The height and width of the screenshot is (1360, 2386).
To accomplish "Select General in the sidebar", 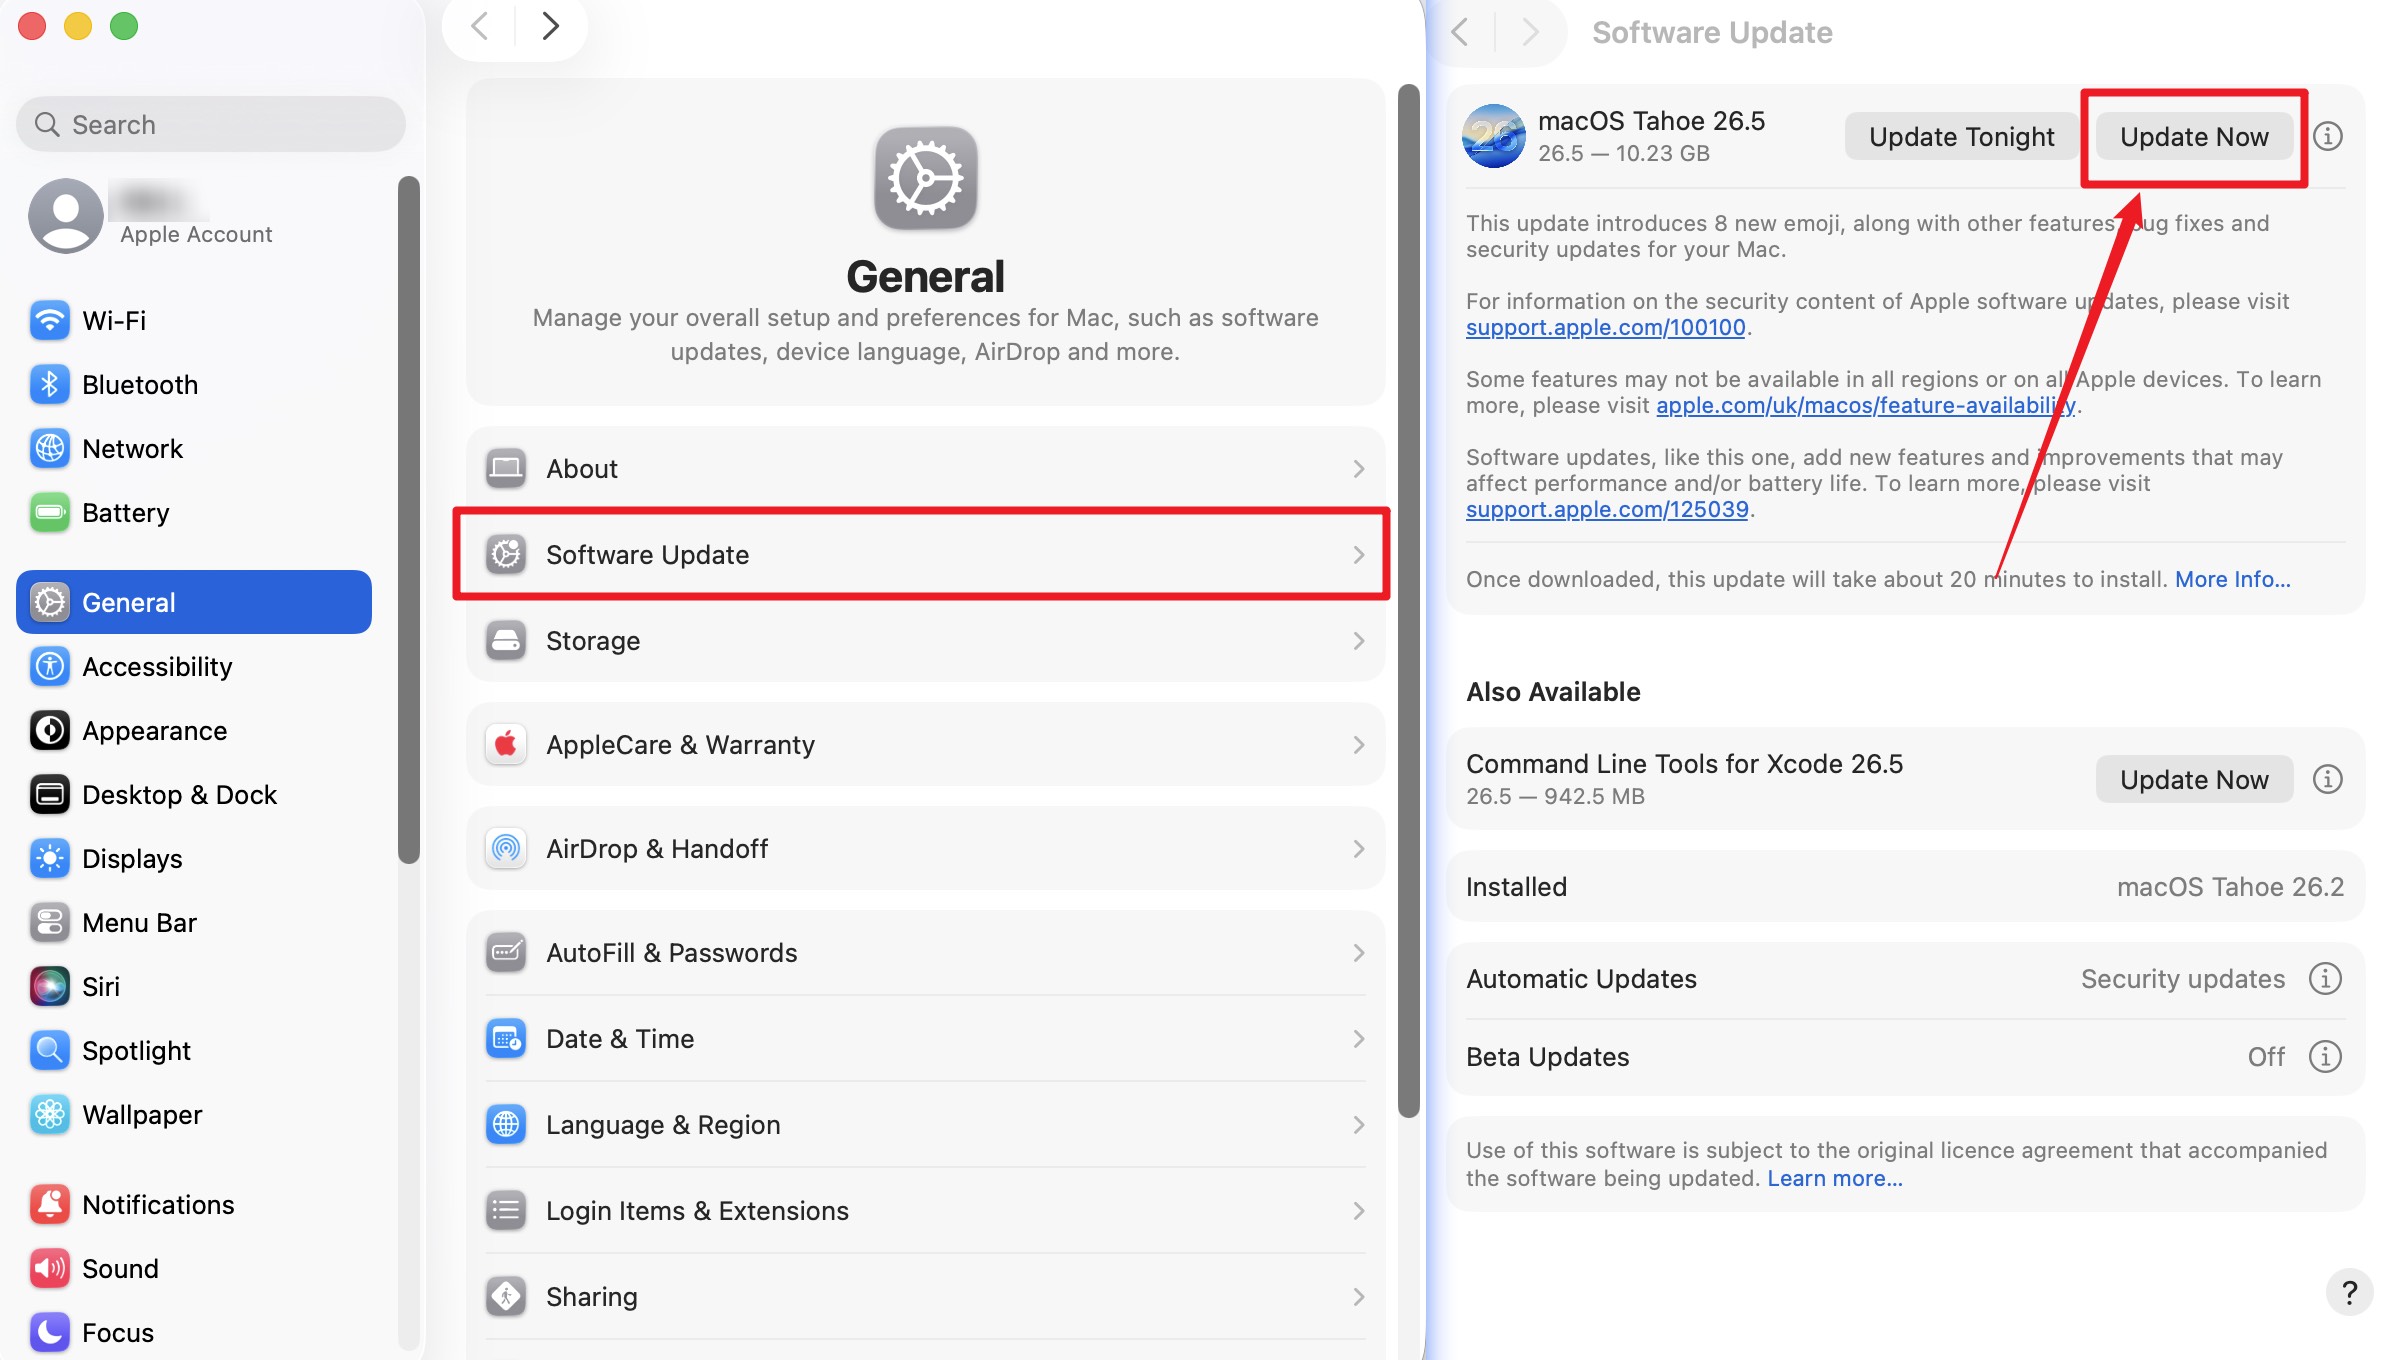I will coord(194,602).
